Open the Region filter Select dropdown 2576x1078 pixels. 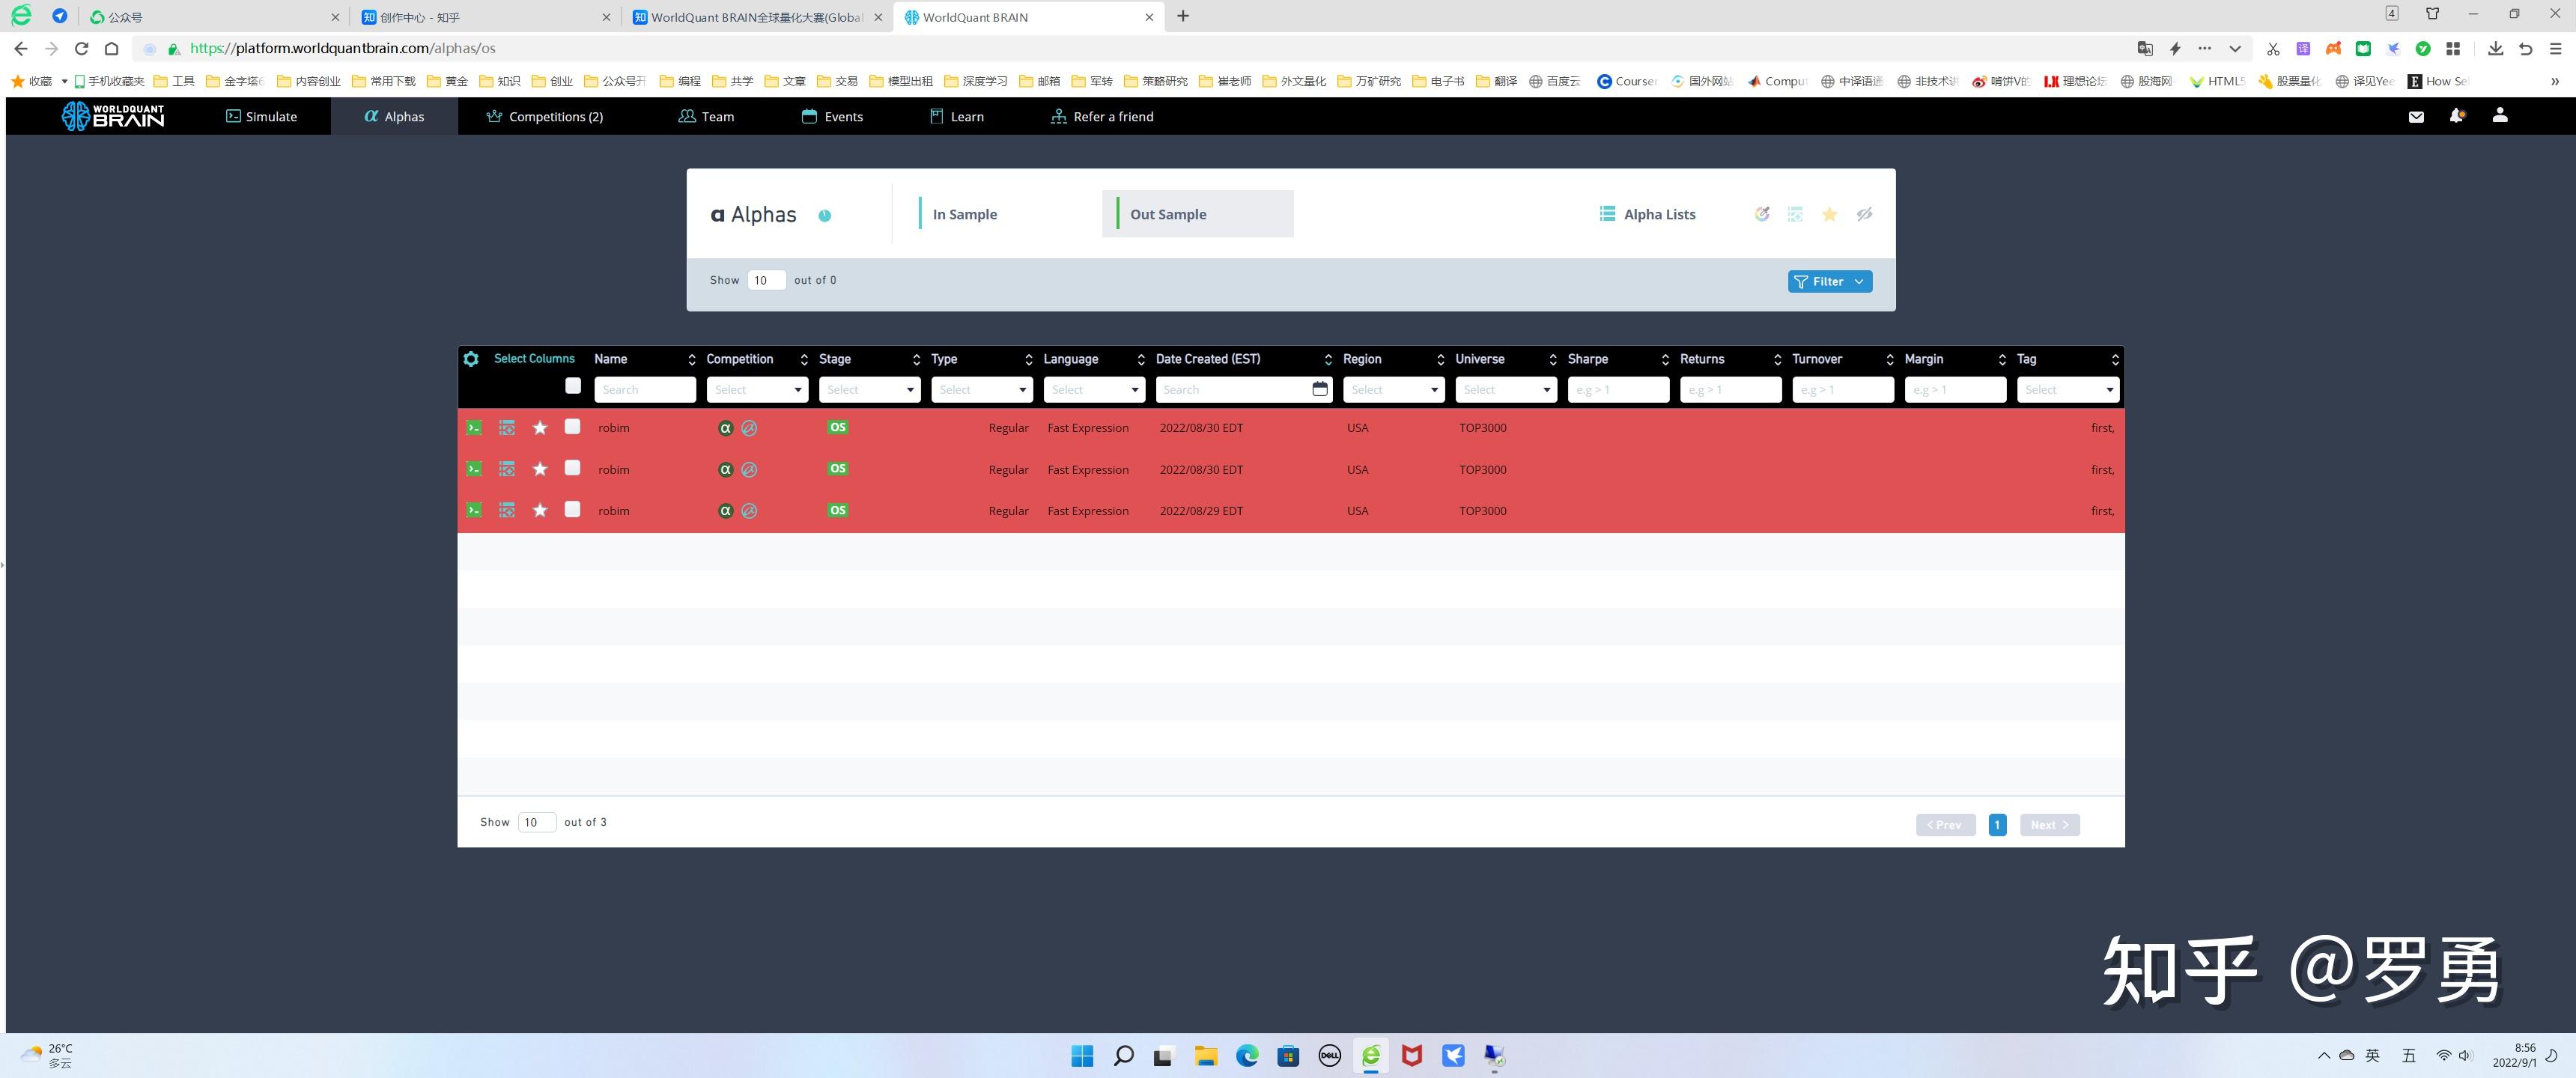1393,390
